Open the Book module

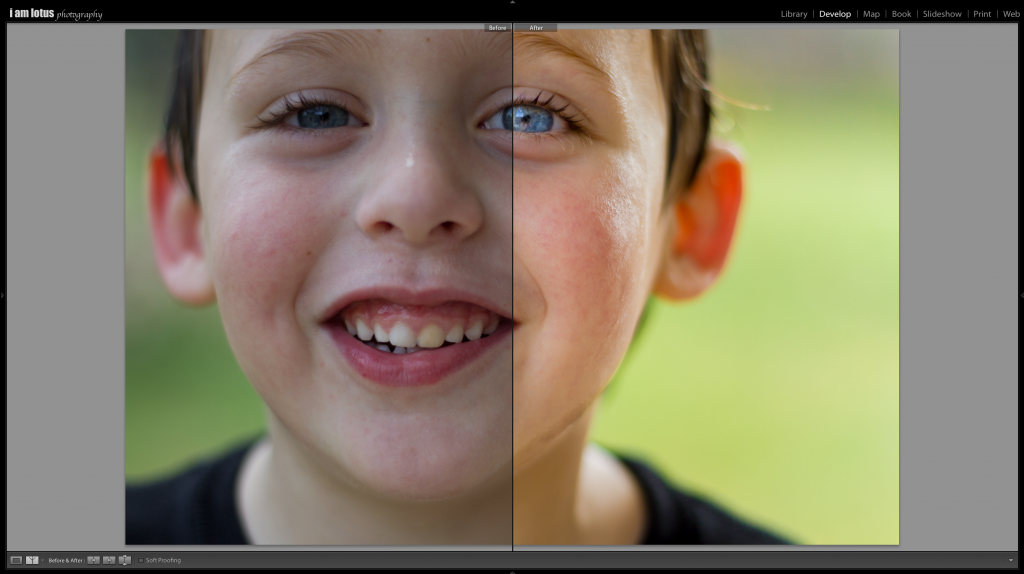tap(901, 14)
